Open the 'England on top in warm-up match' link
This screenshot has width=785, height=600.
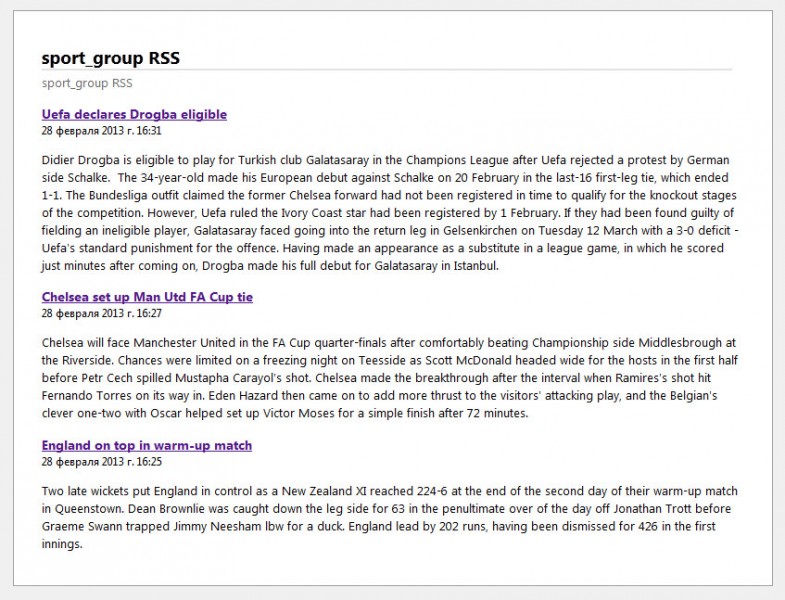[x=147, y=445]
